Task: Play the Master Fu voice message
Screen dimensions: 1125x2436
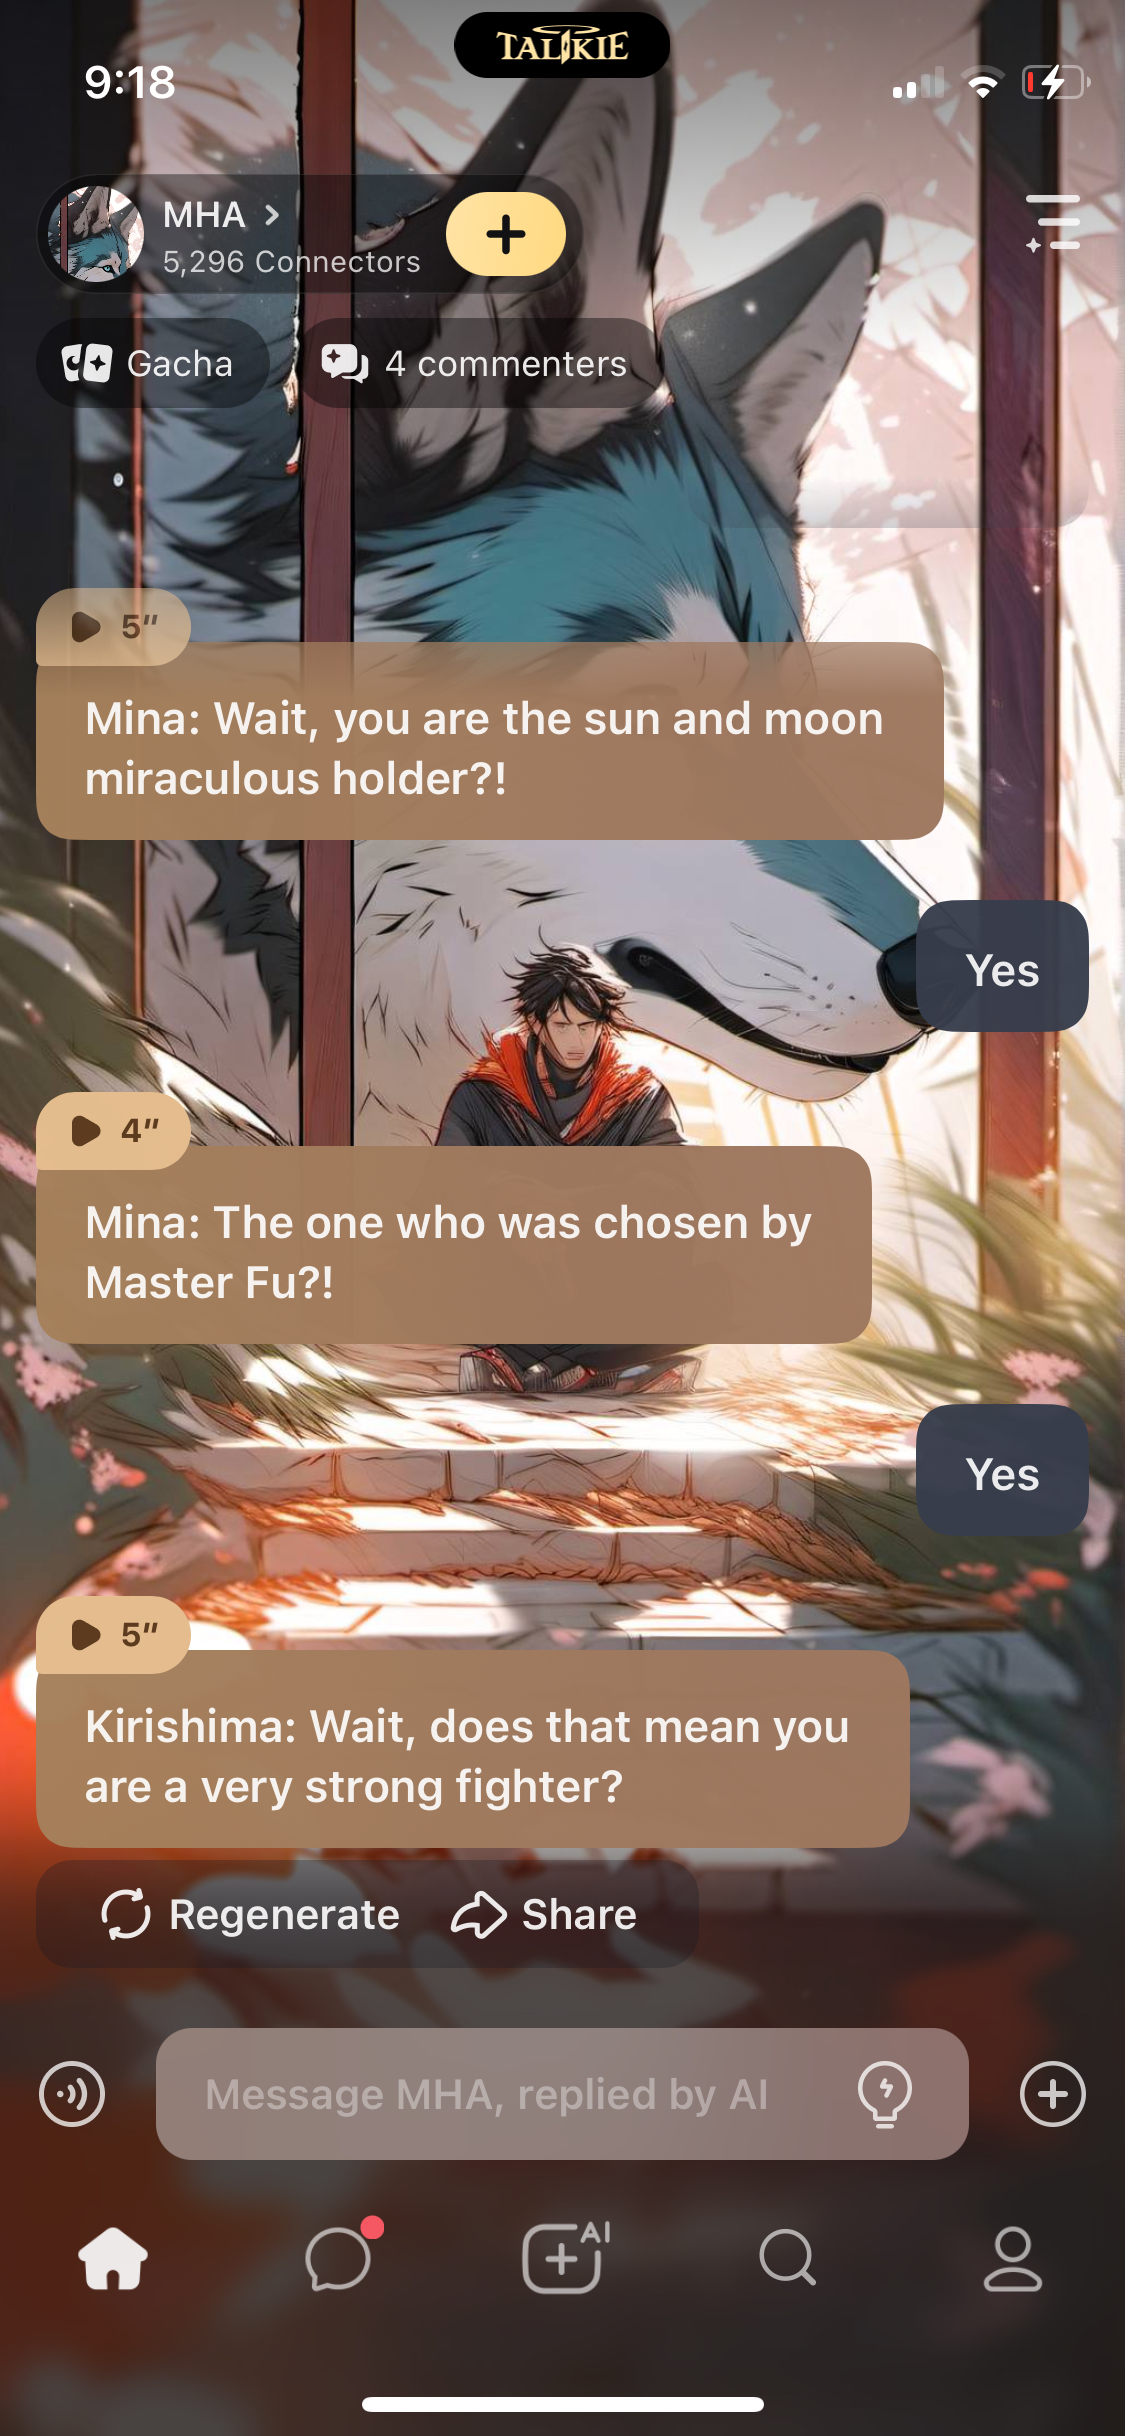Action: [113, 1131]
